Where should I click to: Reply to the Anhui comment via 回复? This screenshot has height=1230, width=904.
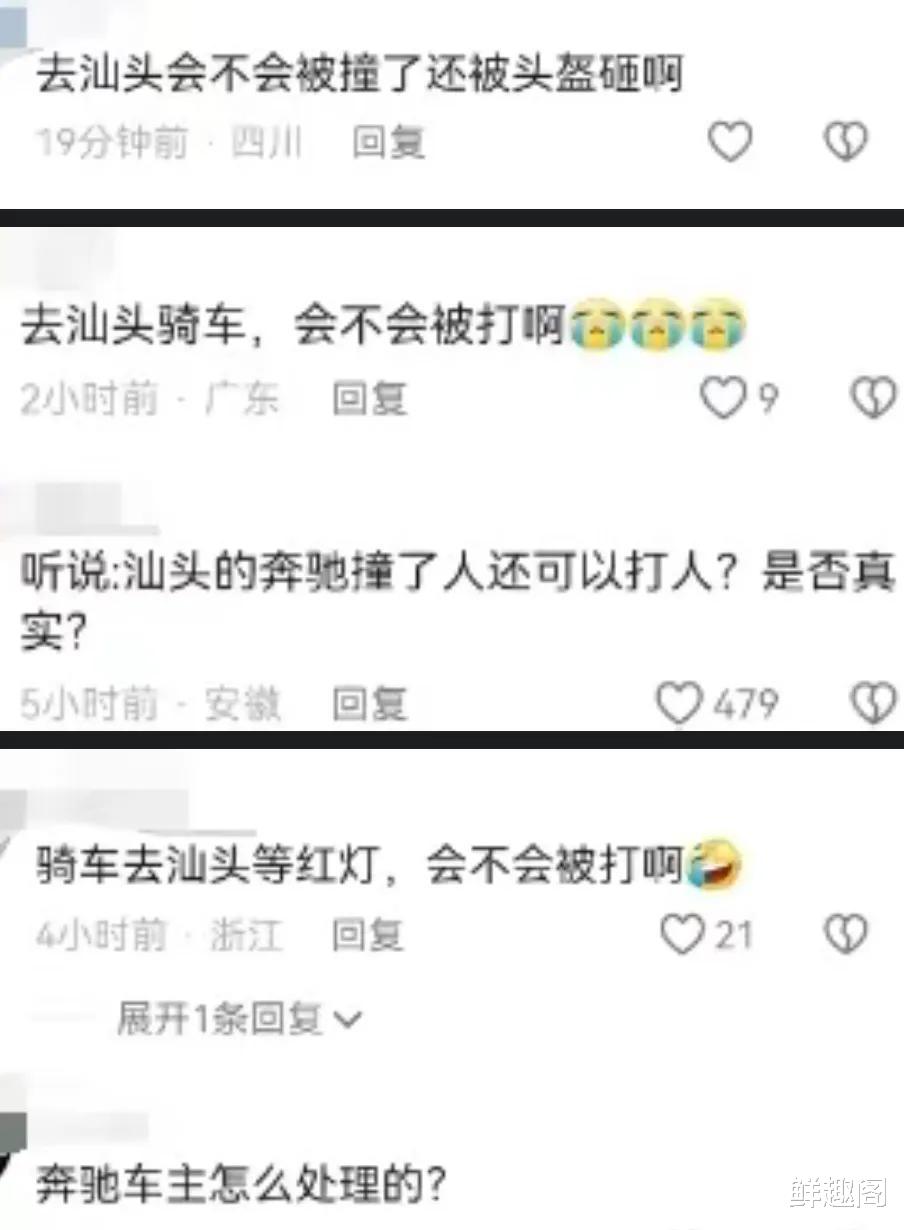(370, 704)
